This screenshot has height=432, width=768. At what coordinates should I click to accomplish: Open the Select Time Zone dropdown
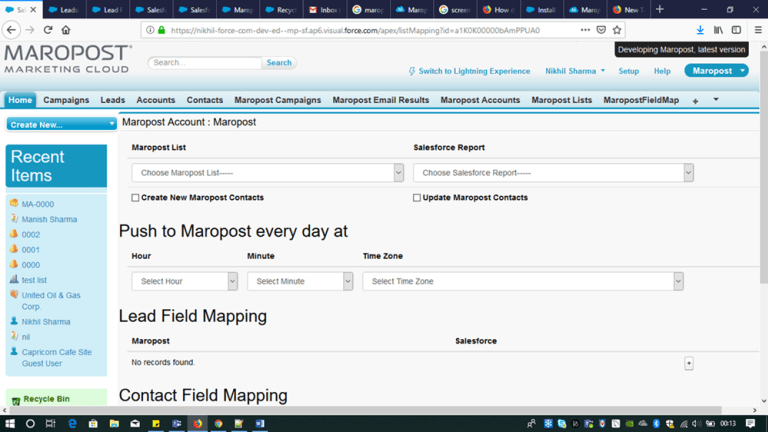[523, 281]
